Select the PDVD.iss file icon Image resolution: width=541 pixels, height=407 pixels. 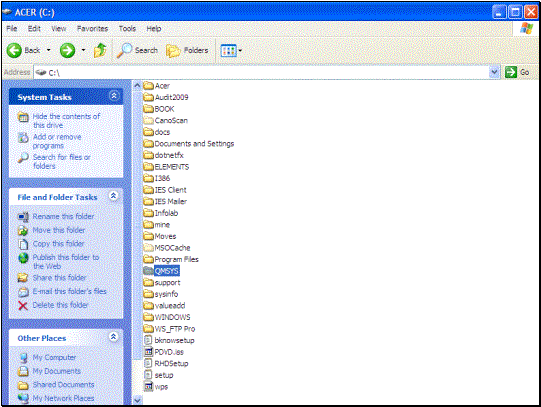(148, 352)
